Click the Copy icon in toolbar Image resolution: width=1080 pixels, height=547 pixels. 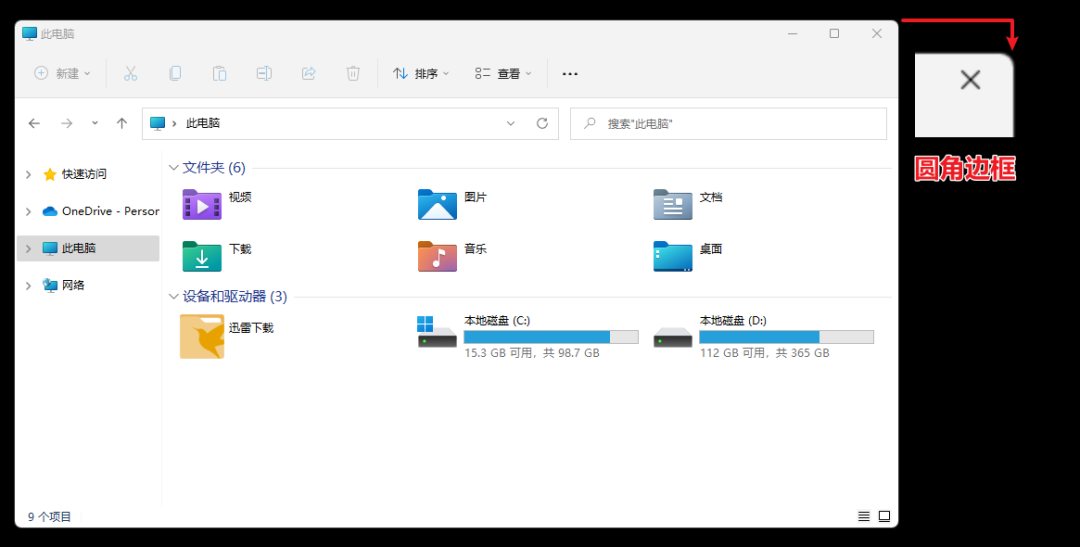pos(175,73)
